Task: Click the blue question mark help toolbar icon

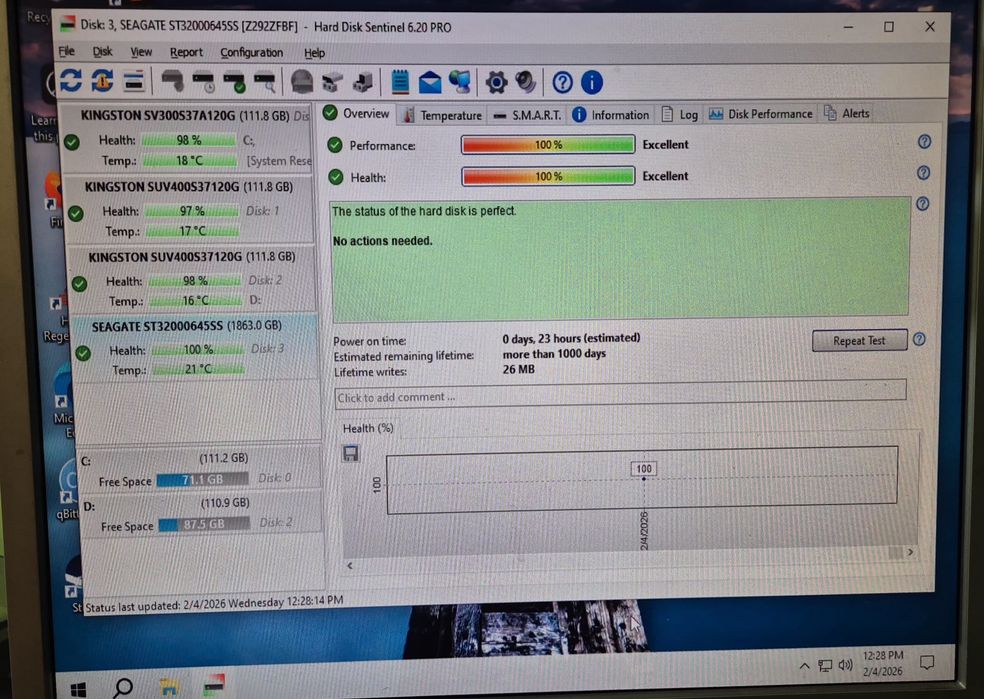Action: (x=562, y=82)
